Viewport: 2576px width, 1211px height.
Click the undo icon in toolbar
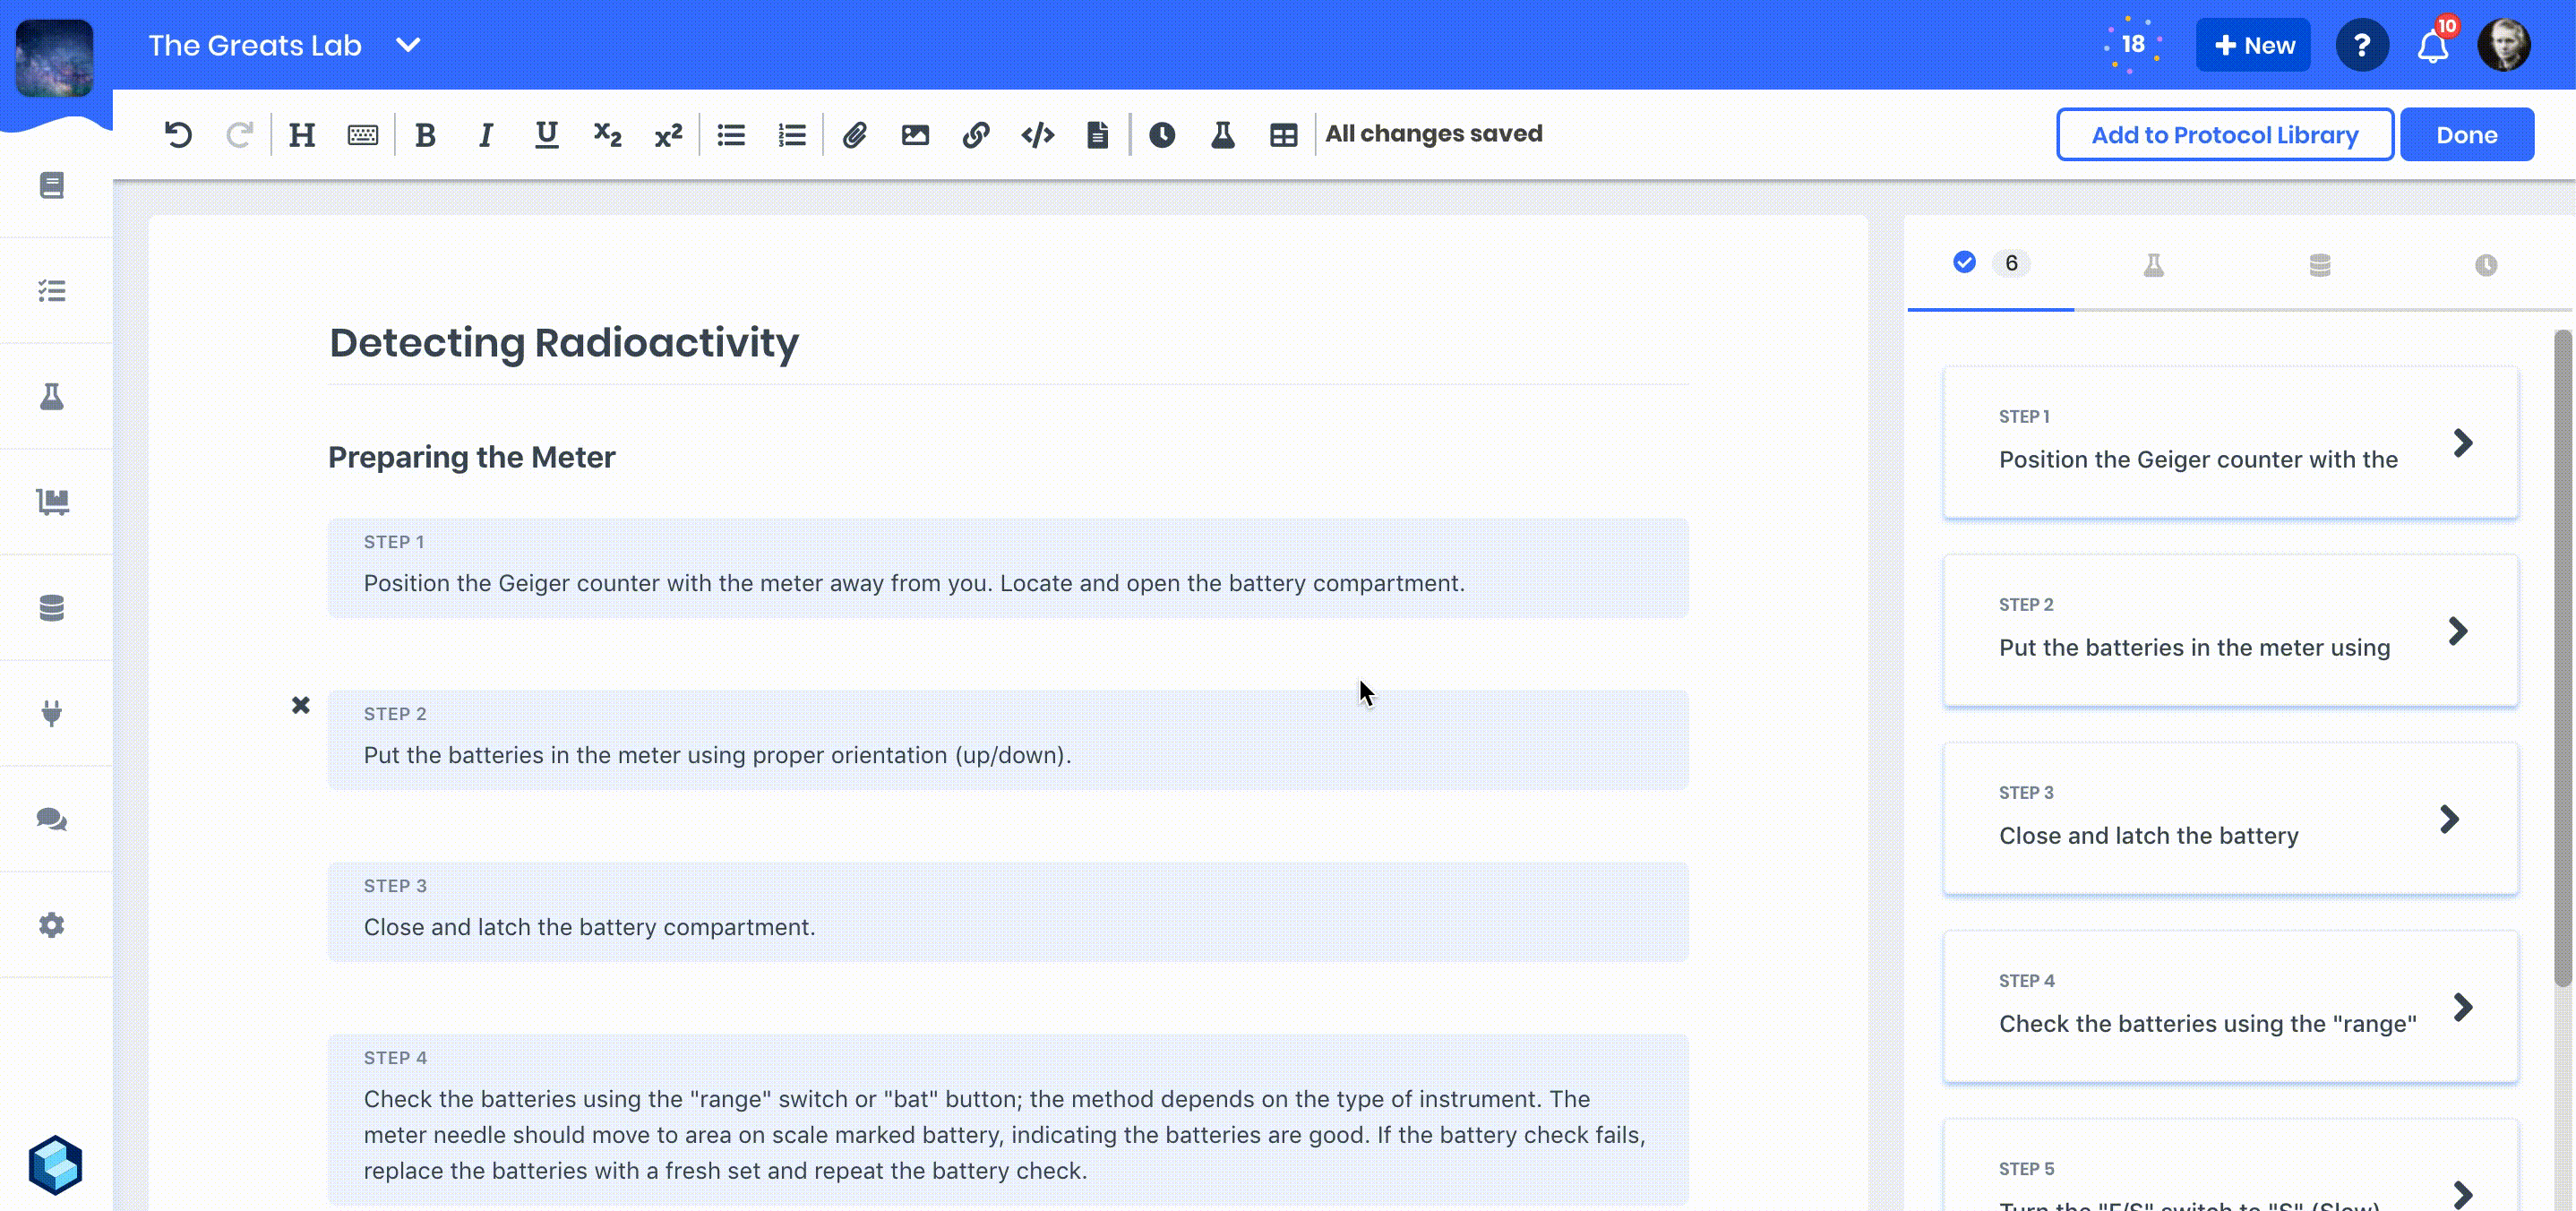pyautogui.click(x=178, y=134)
